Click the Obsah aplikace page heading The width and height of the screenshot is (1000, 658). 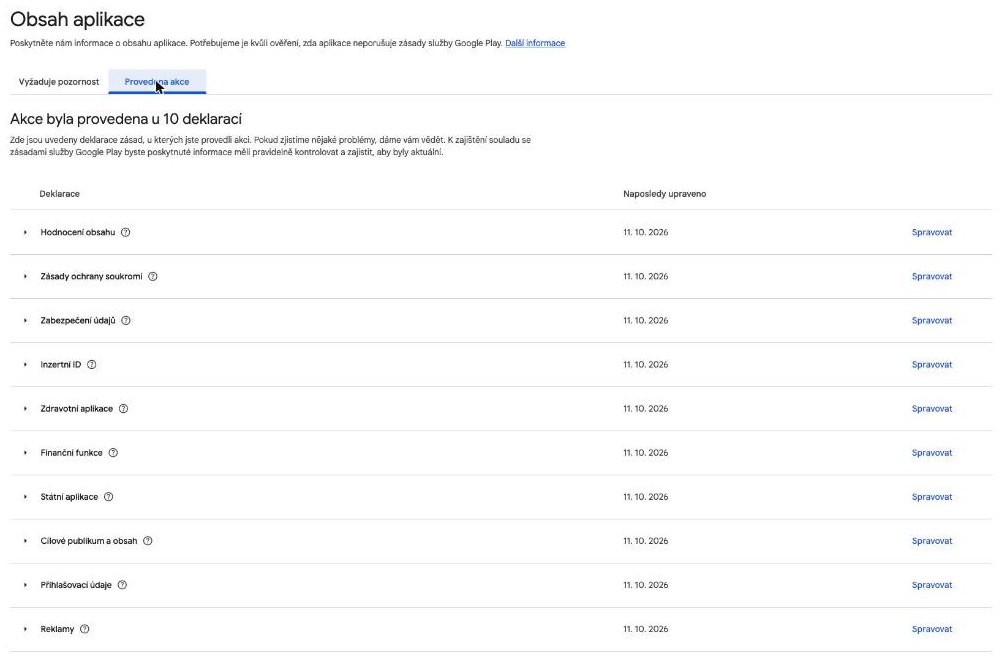tap(77, 19)
